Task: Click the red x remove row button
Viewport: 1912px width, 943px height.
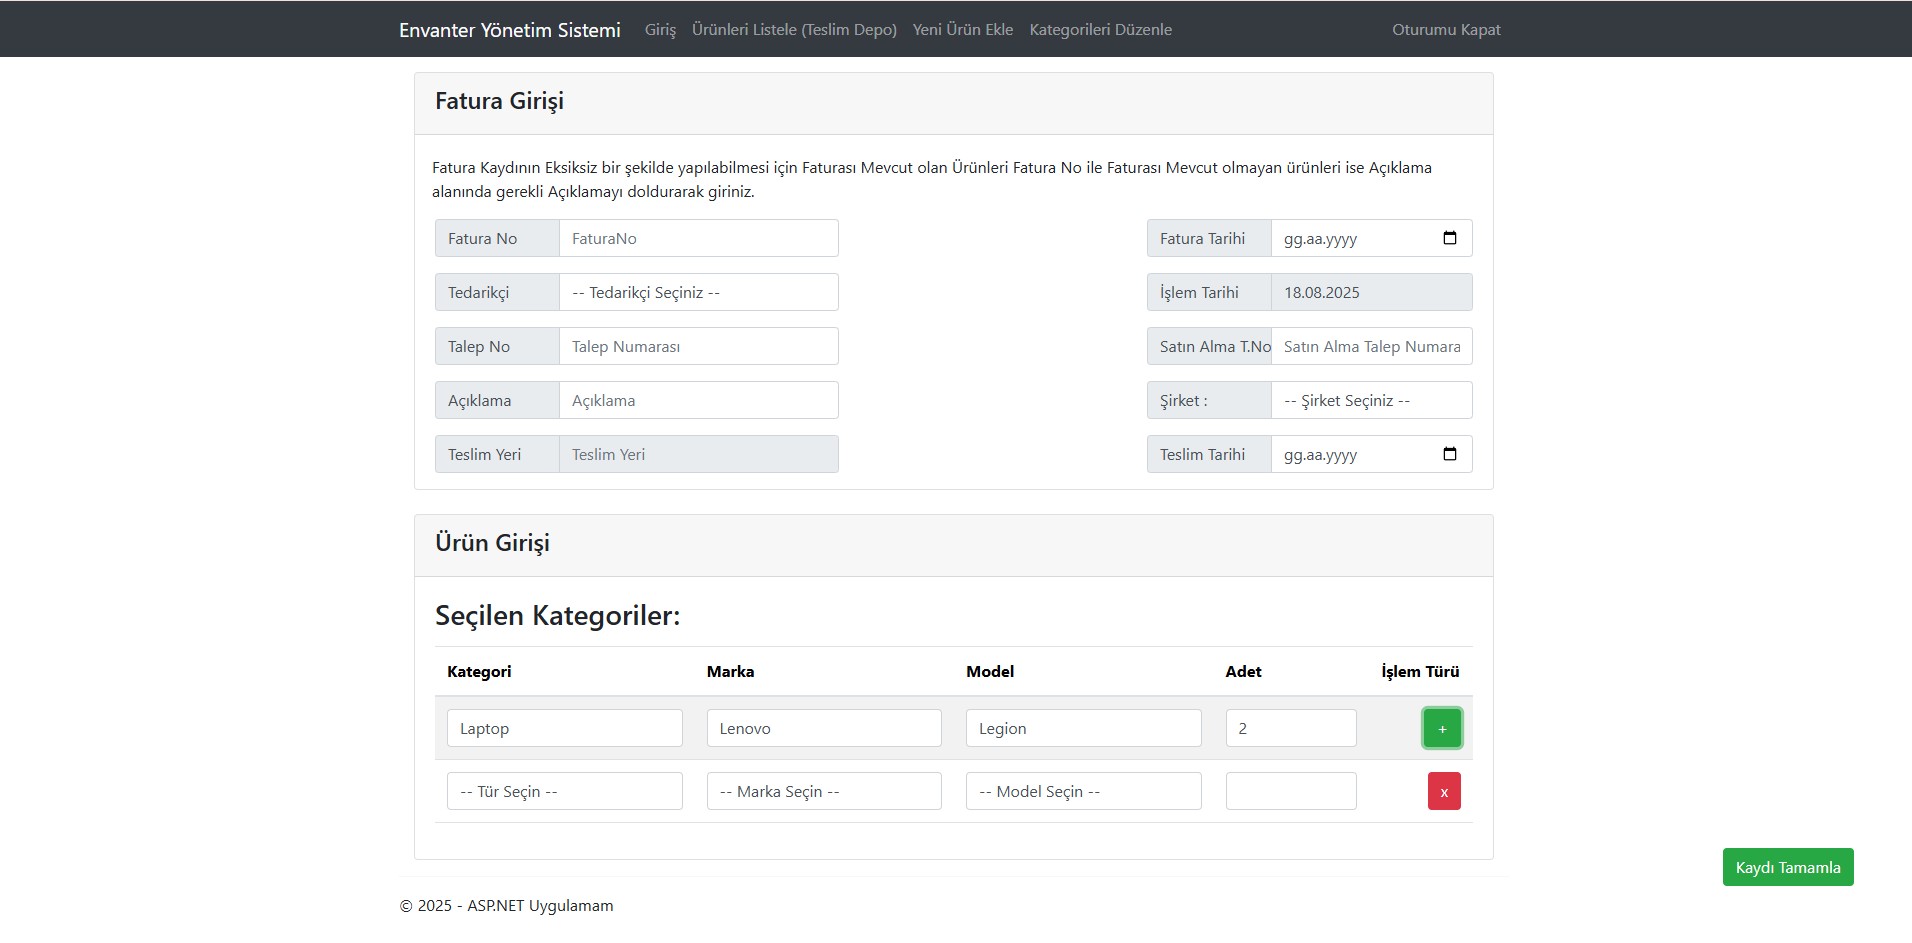Action: point(1443,791)
